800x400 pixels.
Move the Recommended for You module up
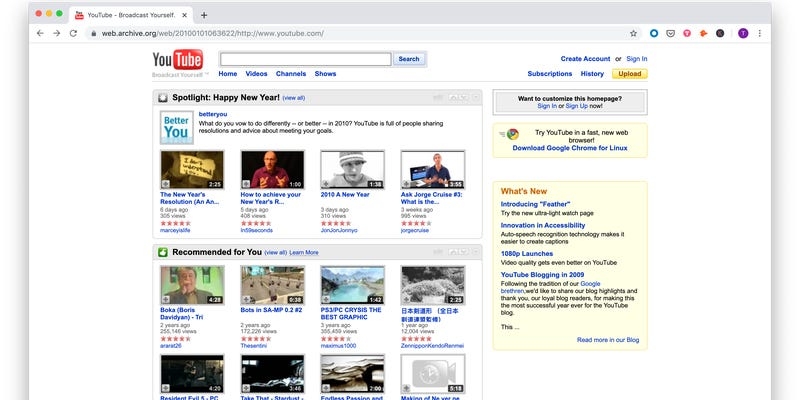(454, 252)
